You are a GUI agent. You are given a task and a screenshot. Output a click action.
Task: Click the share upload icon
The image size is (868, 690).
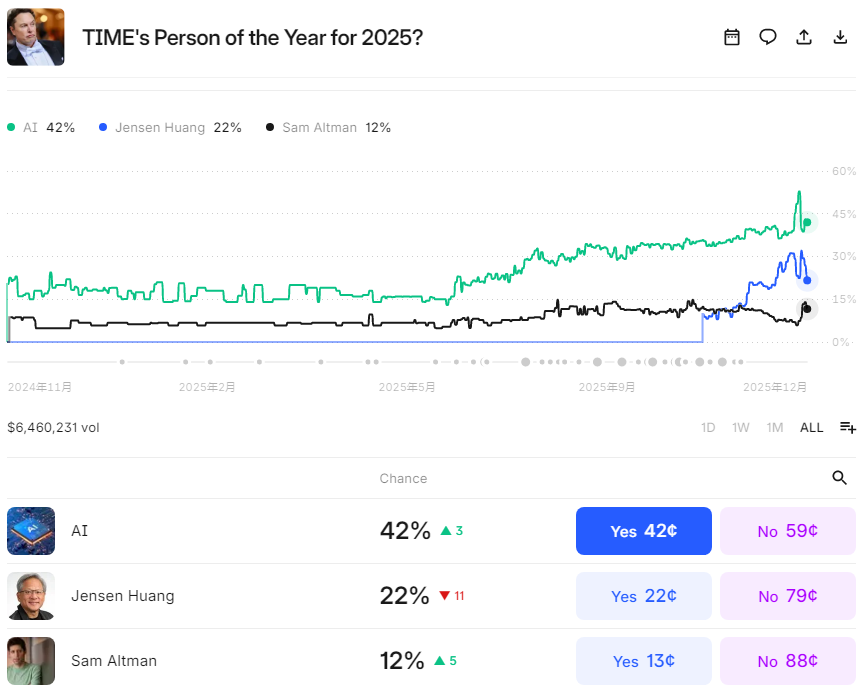click(x=804, y=37)
